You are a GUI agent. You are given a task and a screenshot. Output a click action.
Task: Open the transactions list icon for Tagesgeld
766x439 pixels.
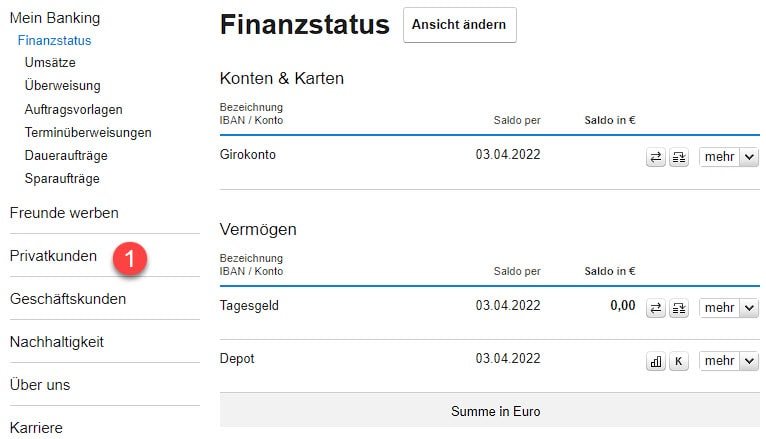tap(679, 308)
